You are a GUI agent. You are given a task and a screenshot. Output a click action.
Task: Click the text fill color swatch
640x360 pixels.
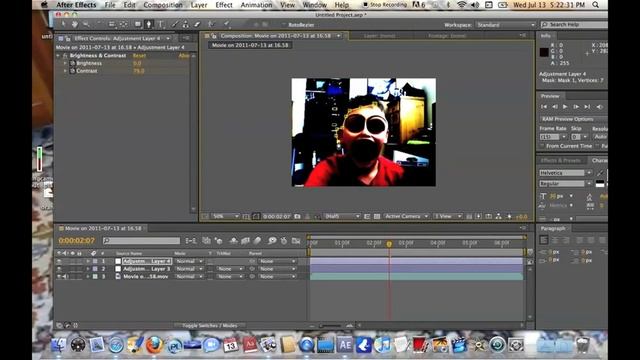tap(600, 183)
